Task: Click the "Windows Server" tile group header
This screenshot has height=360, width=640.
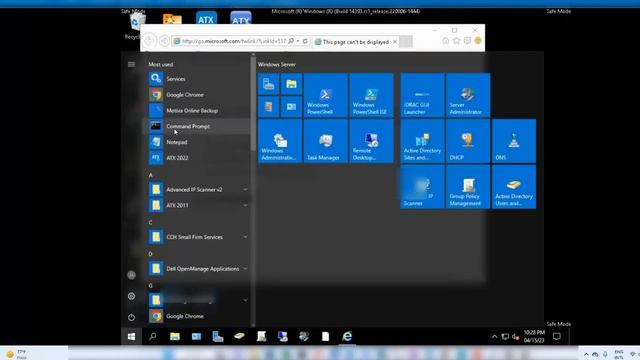Action: tap(277, 64)
